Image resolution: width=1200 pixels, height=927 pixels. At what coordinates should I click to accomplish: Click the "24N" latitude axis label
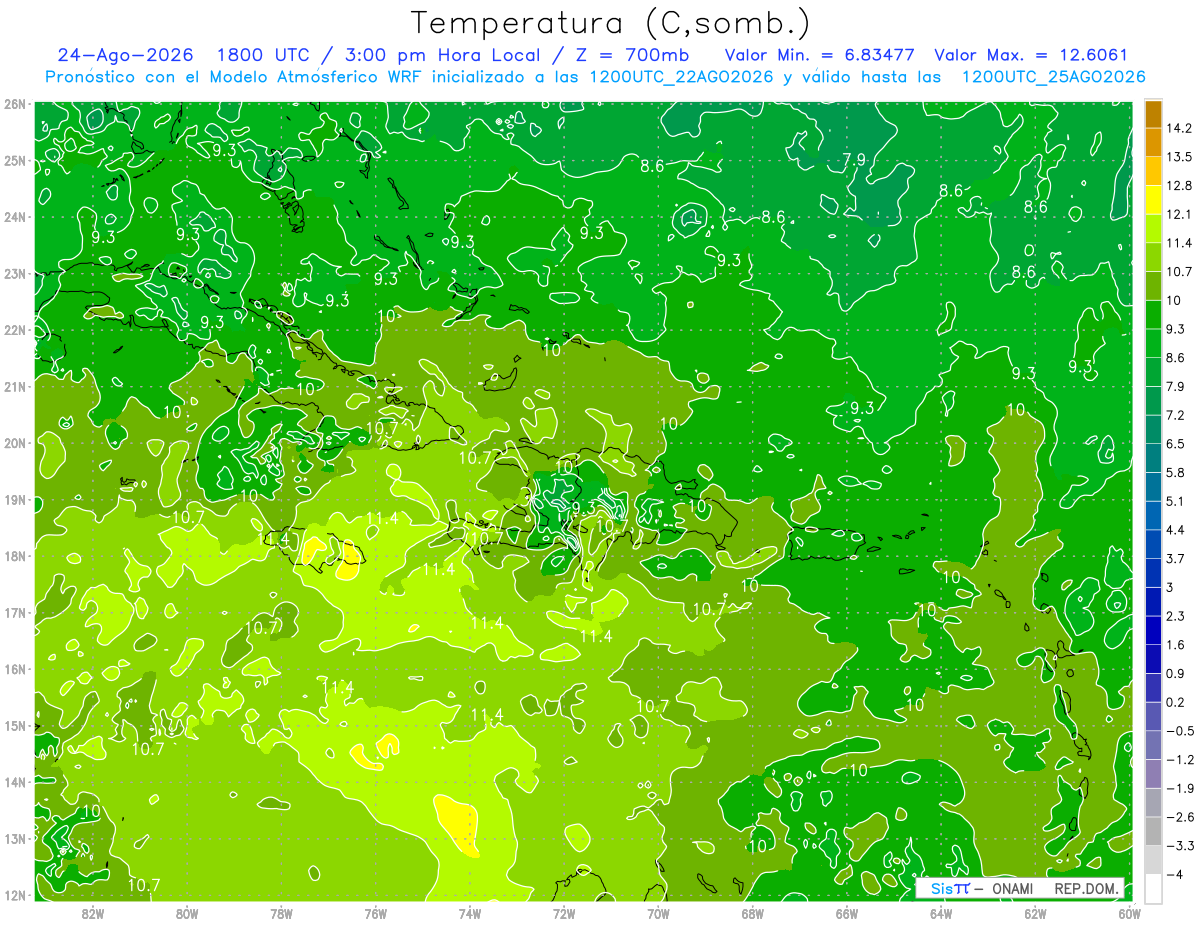click(14, 217)
